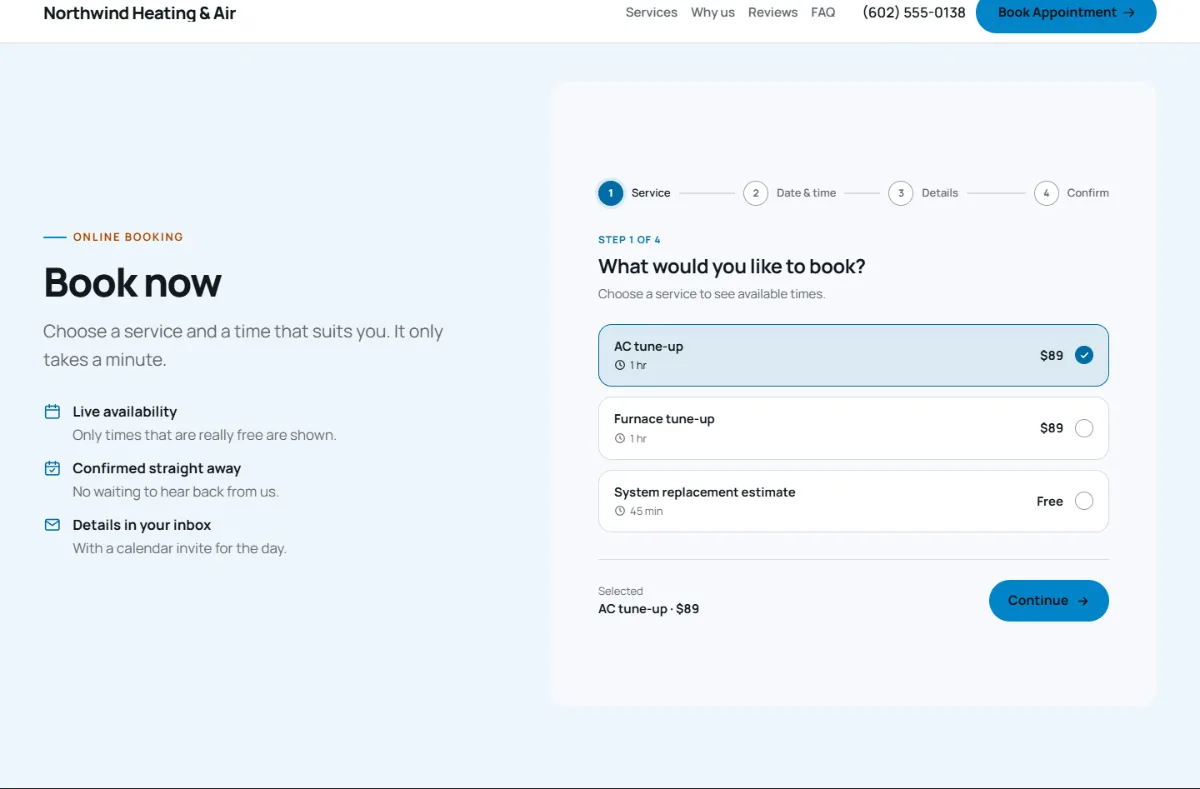Click the "45 min" duration text
The width and height of the screenshot is (1200, 789).
click(x=646, y=512)
